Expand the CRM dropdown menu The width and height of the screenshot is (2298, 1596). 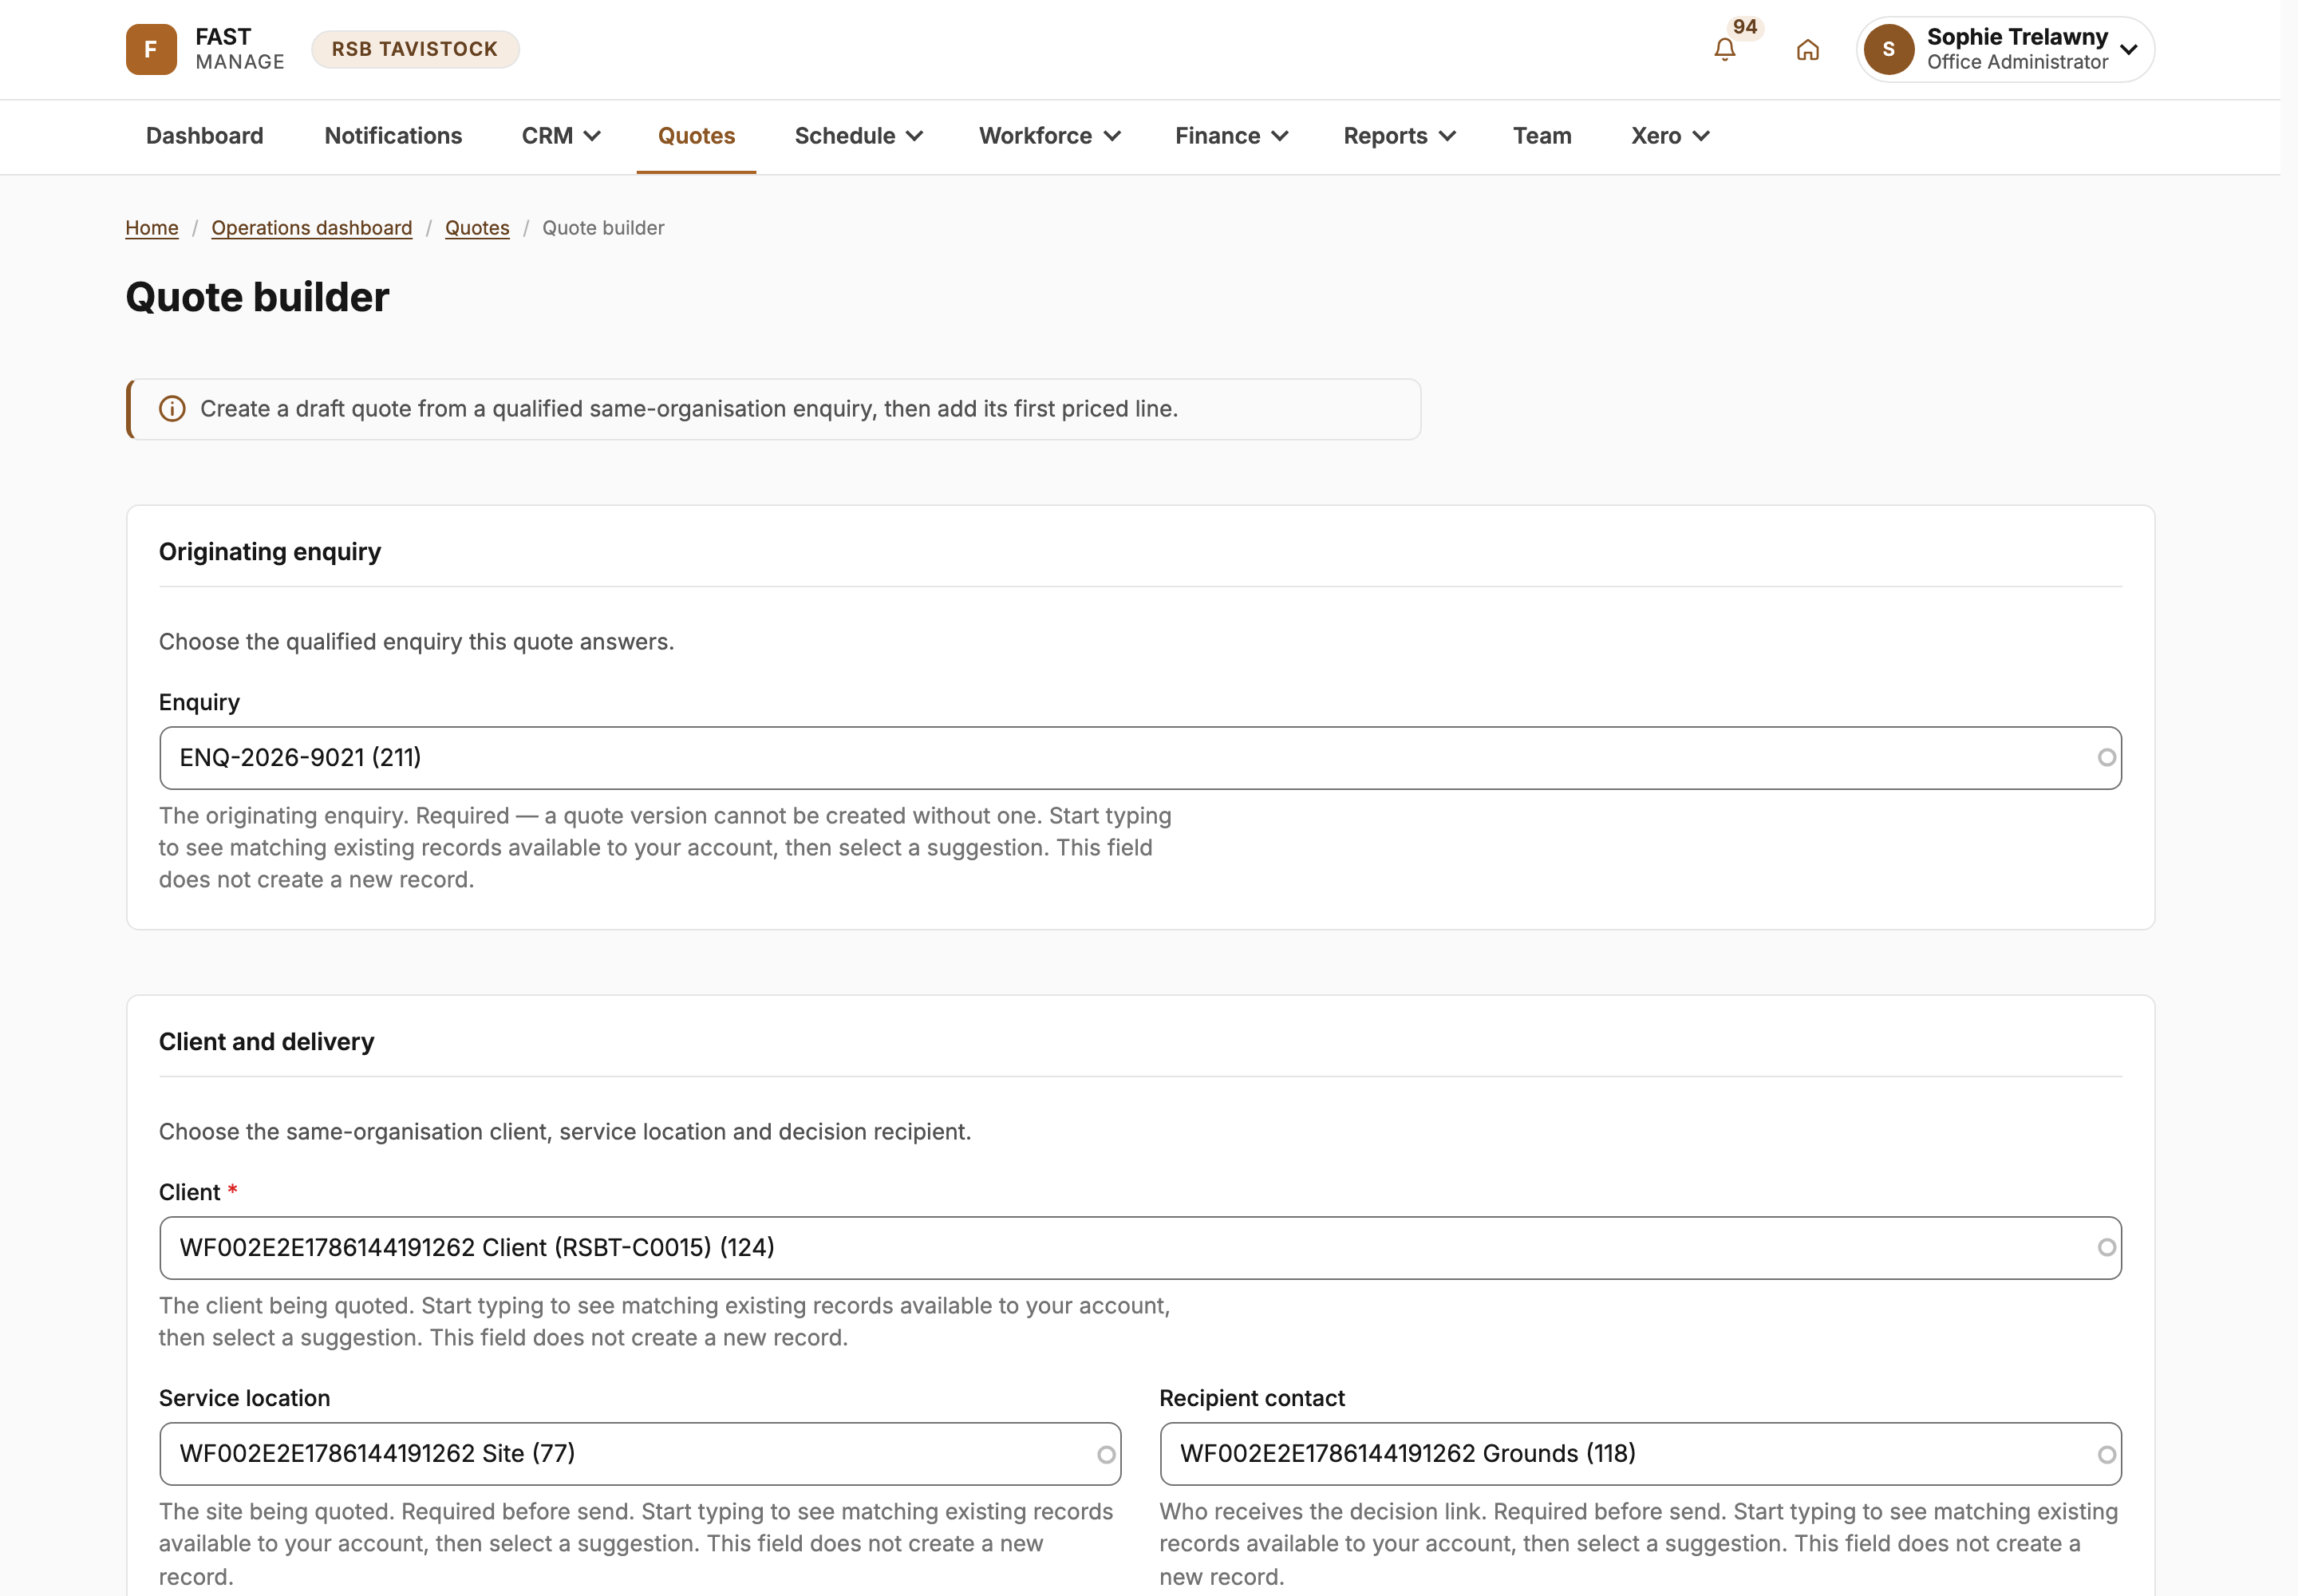click(x=561, y=136)
